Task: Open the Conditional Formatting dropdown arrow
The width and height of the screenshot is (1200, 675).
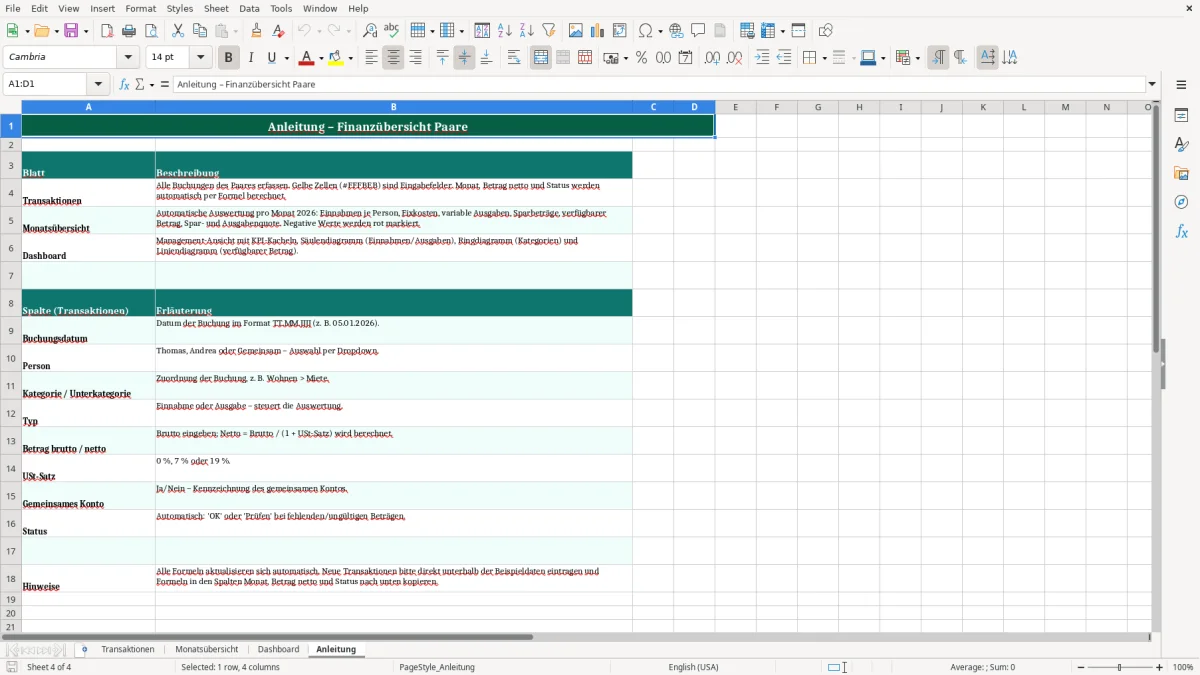Action: [x=917, y=58]
